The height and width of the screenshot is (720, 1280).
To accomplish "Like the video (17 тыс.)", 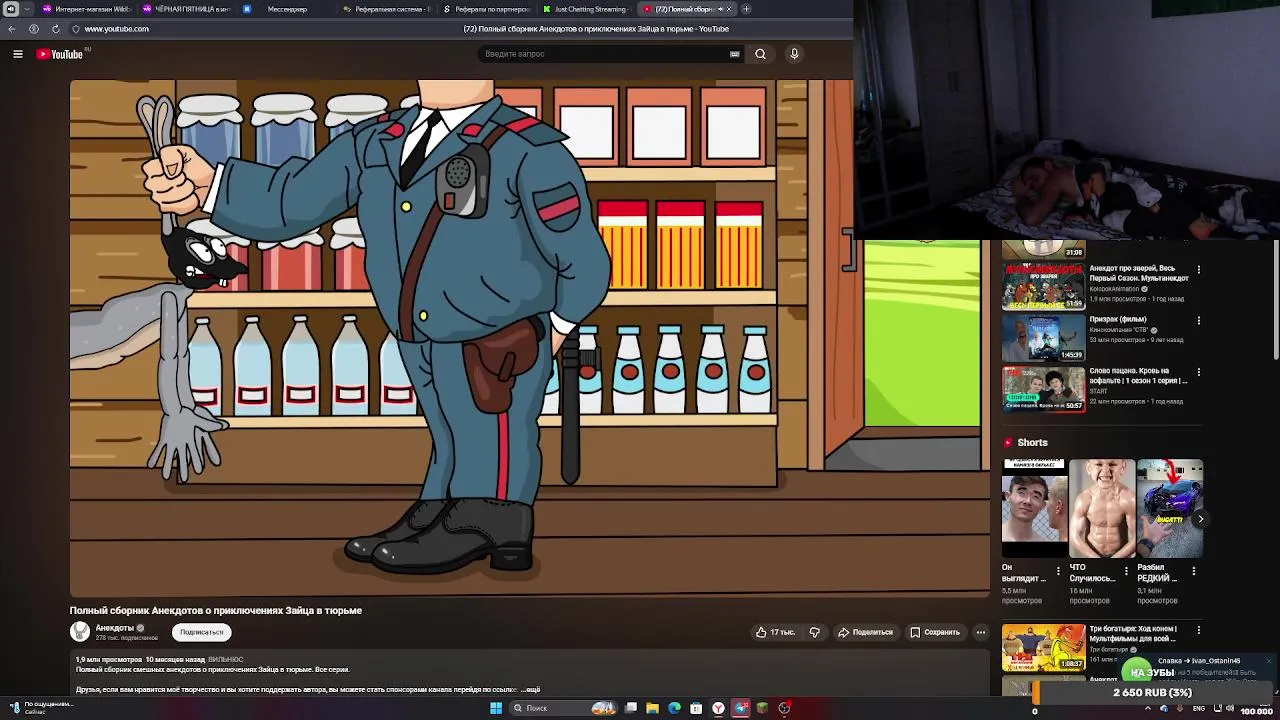I will [776, 632].
